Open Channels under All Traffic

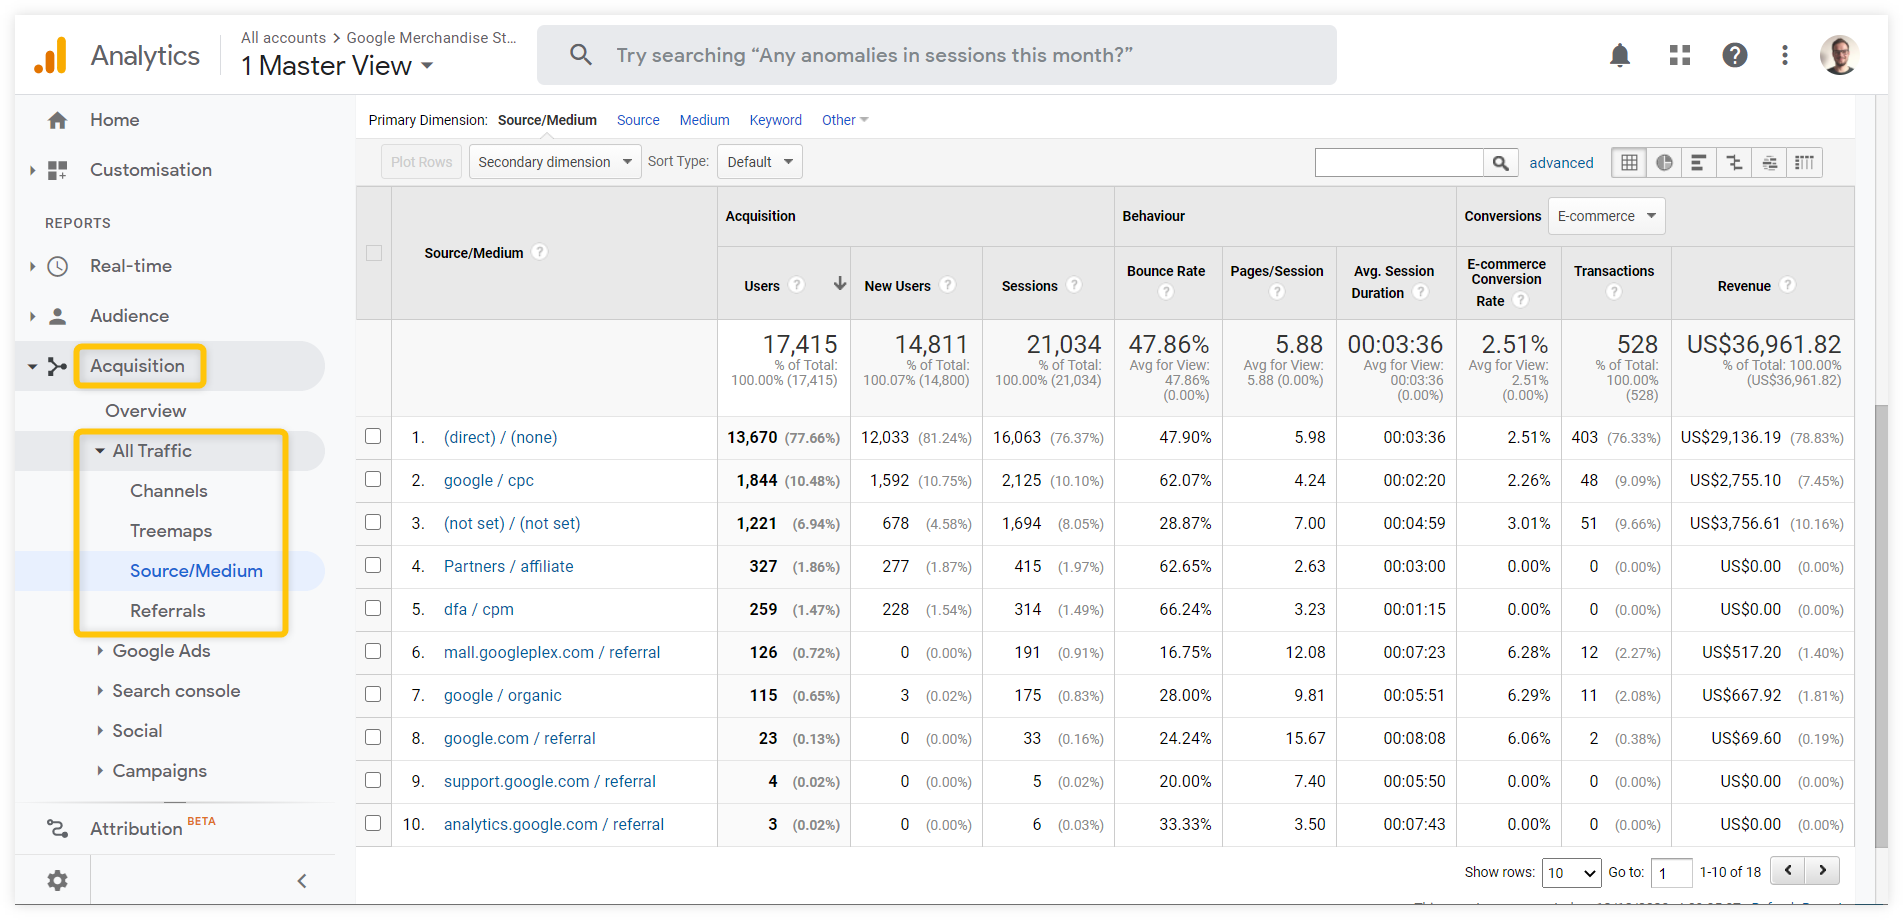tap(169, 491)
